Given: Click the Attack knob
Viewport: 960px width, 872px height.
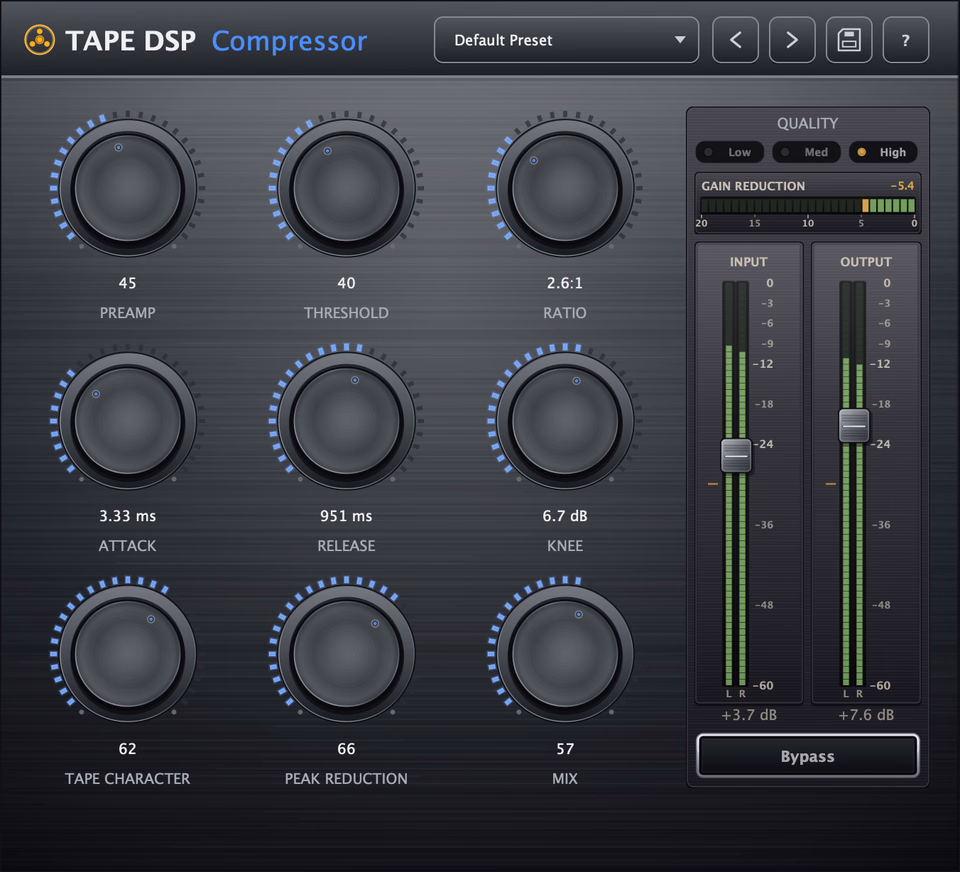Looking at the screenshot, I should coord(127,420).
